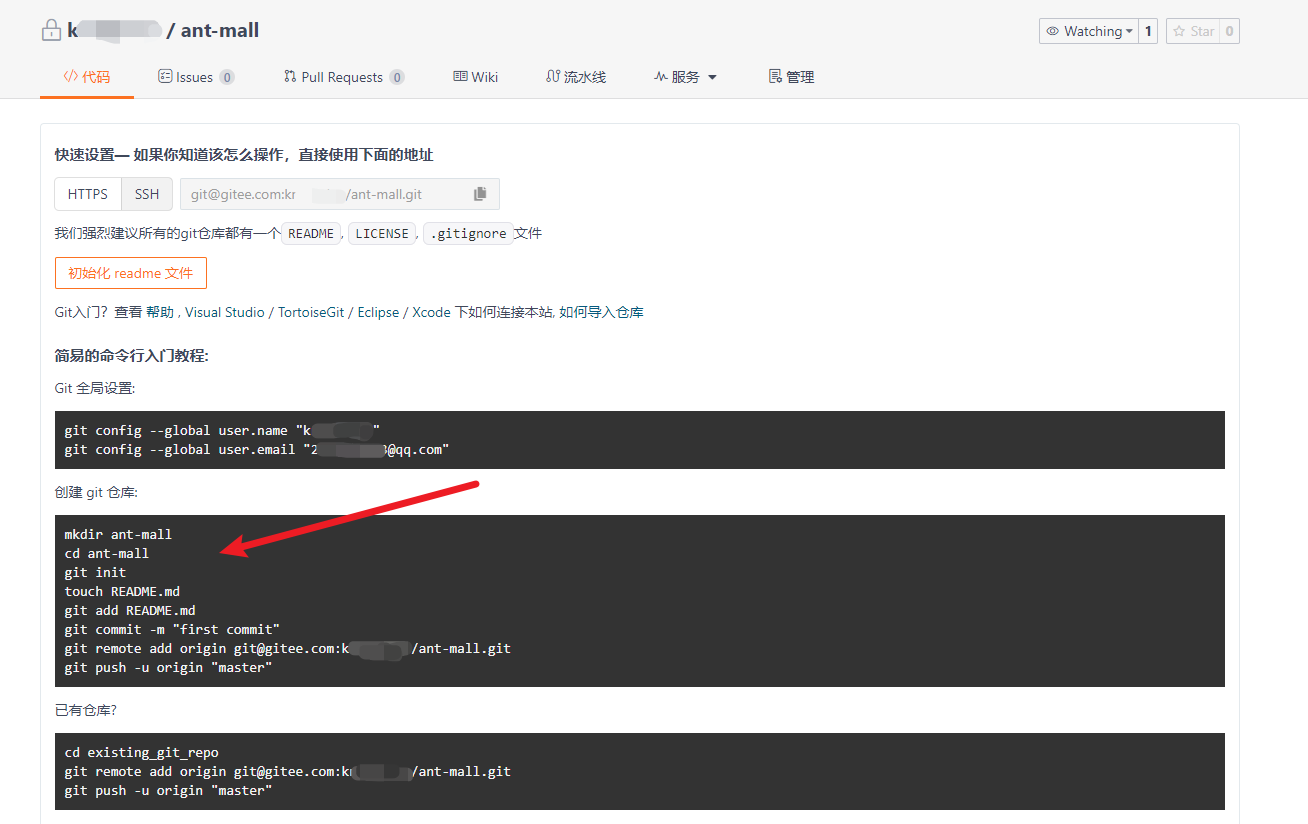Viewport: 1308px width, 824px height.
Task: Click the 'touch README.md' line
Action: pyautogui.click(x=122, y=591)
